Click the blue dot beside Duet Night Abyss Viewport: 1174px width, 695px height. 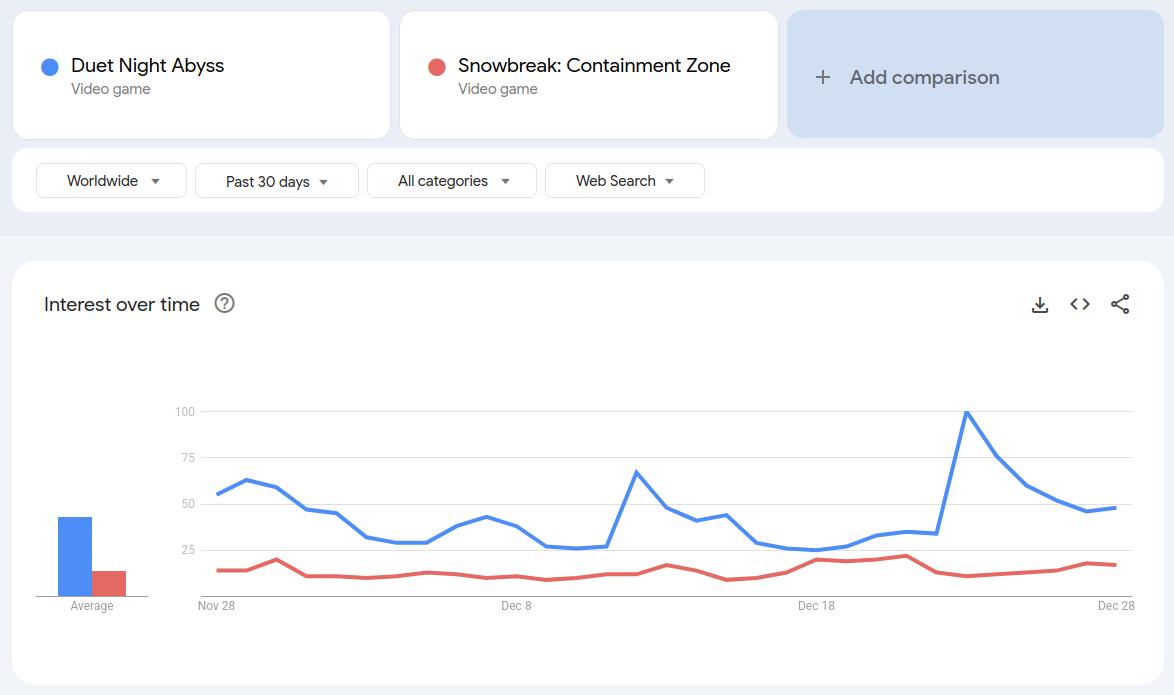click(50, 67)
